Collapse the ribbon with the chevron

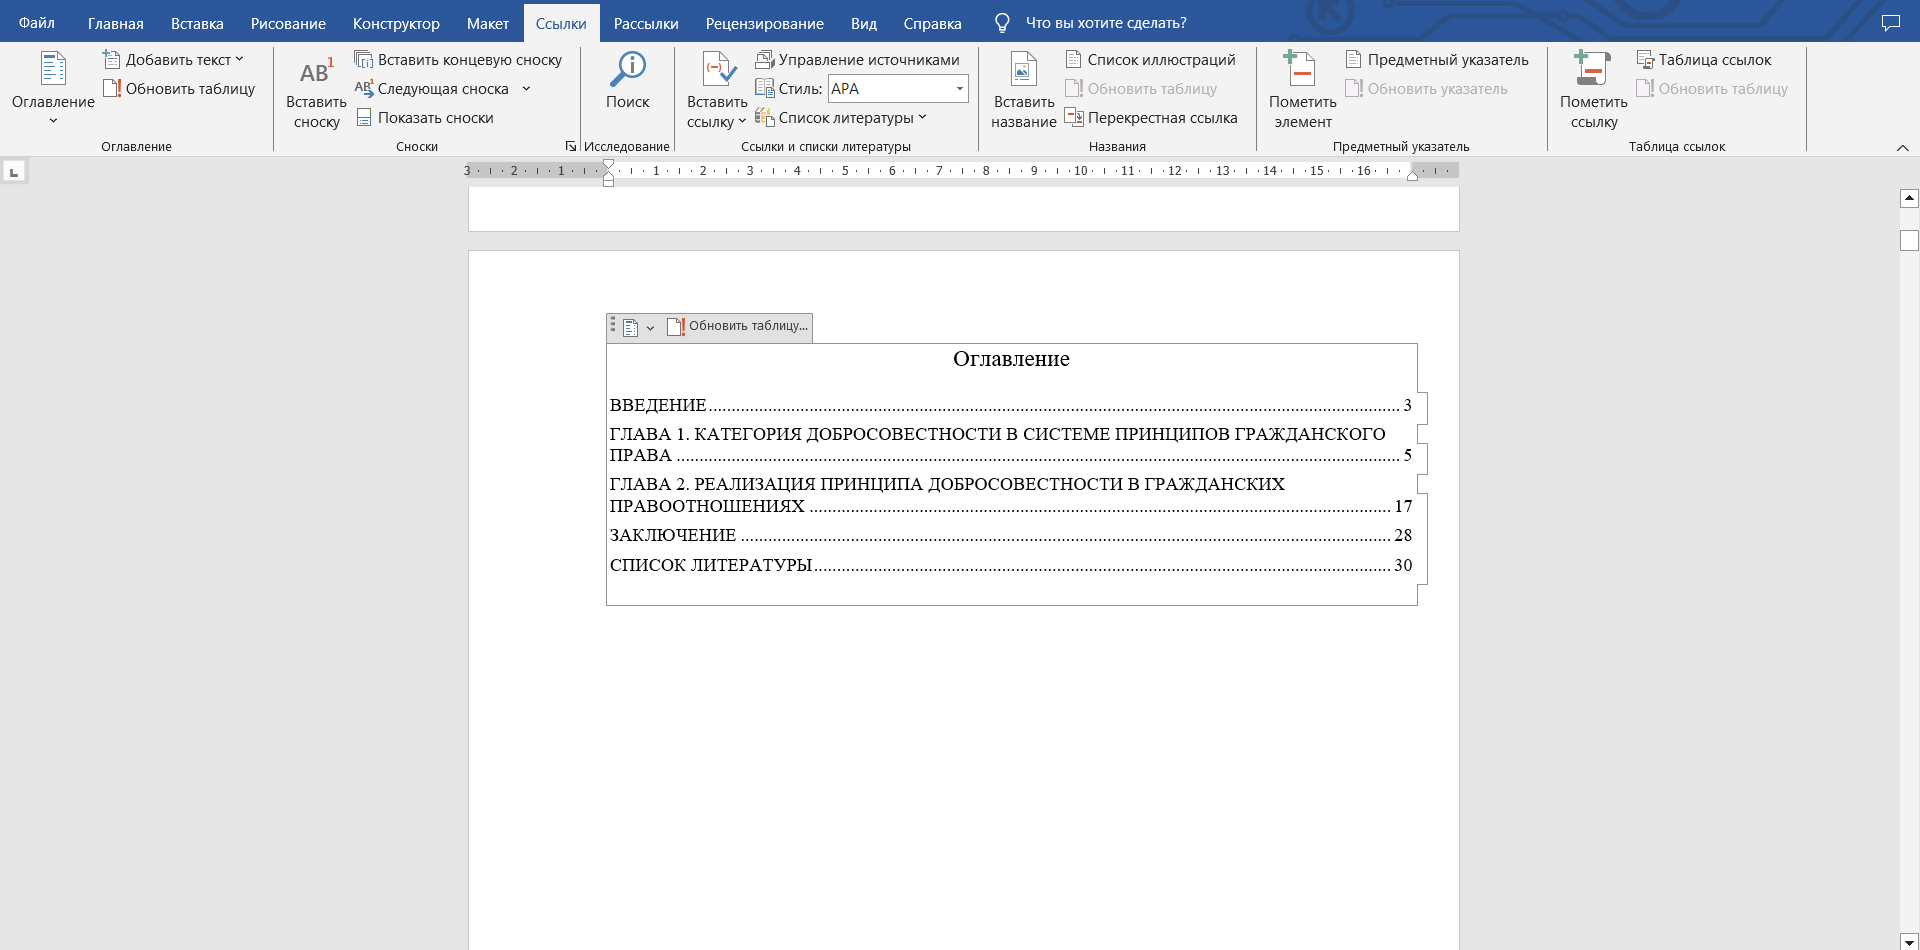pyautogui.click(x=1902, y=148)
